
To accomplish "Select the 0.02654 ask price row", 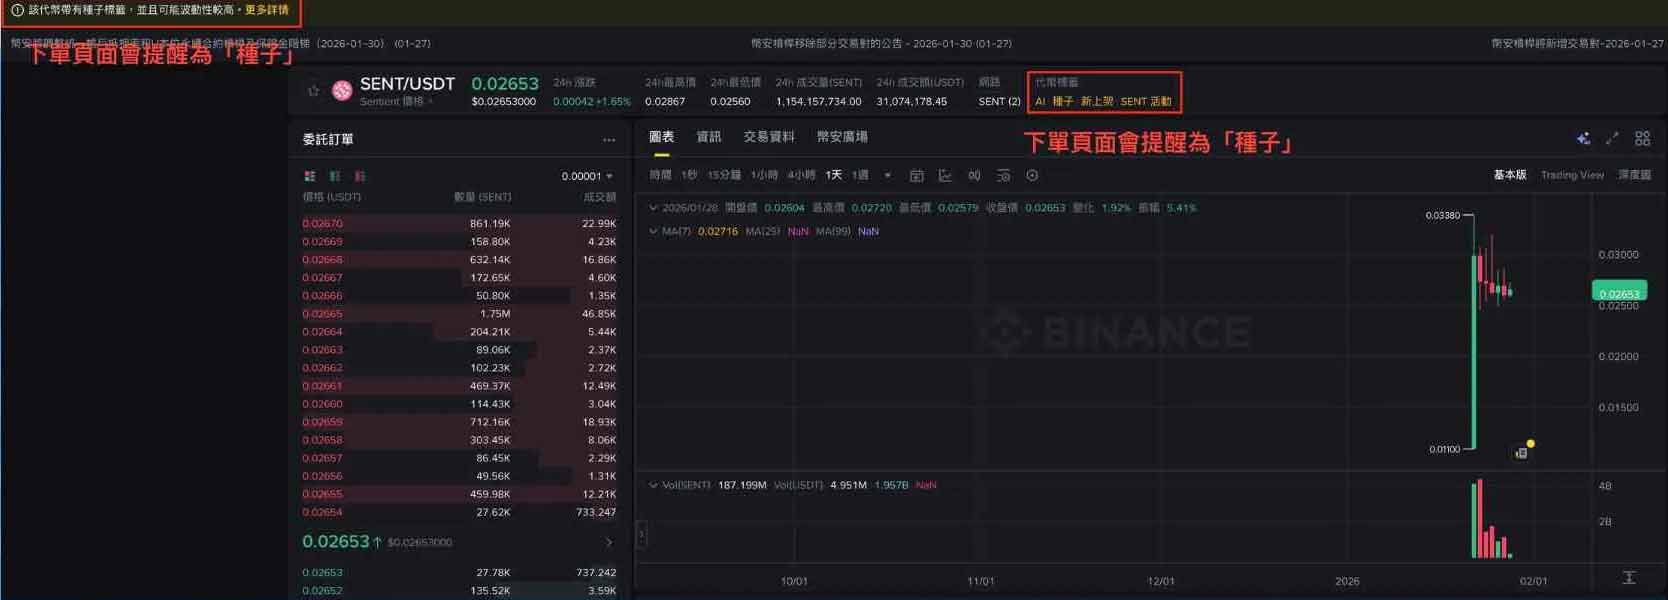I will tap(459, 512).
